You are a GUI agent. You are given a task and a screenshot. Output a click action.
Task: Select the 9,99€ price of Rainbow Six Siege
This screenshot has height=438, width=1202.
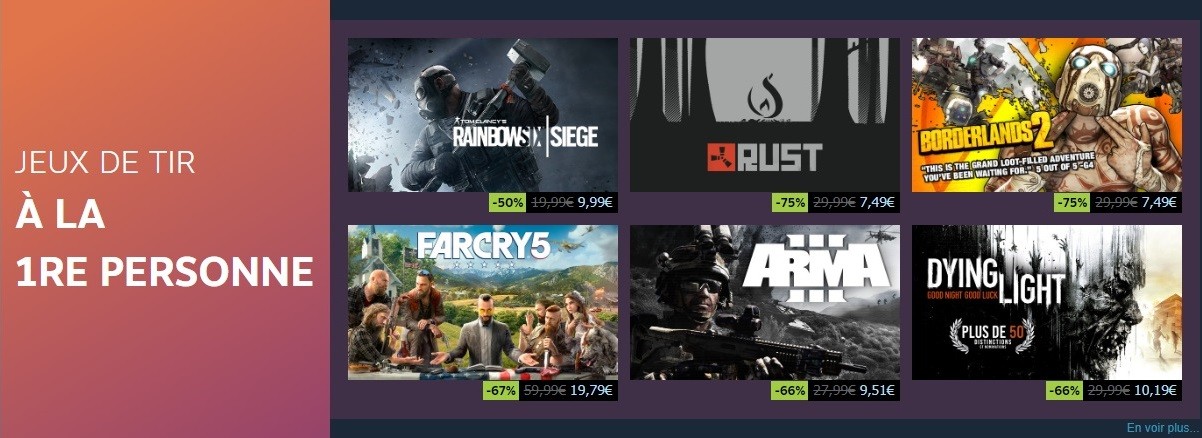(x=596, y=202)
